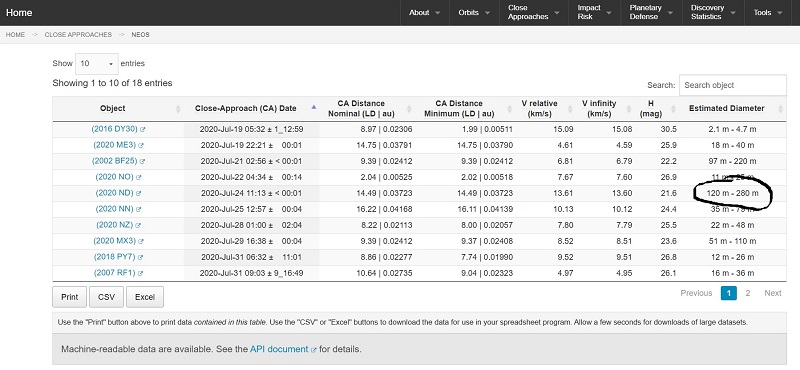Open the API document link
800x370 pixels.
[x=279, y=350]
